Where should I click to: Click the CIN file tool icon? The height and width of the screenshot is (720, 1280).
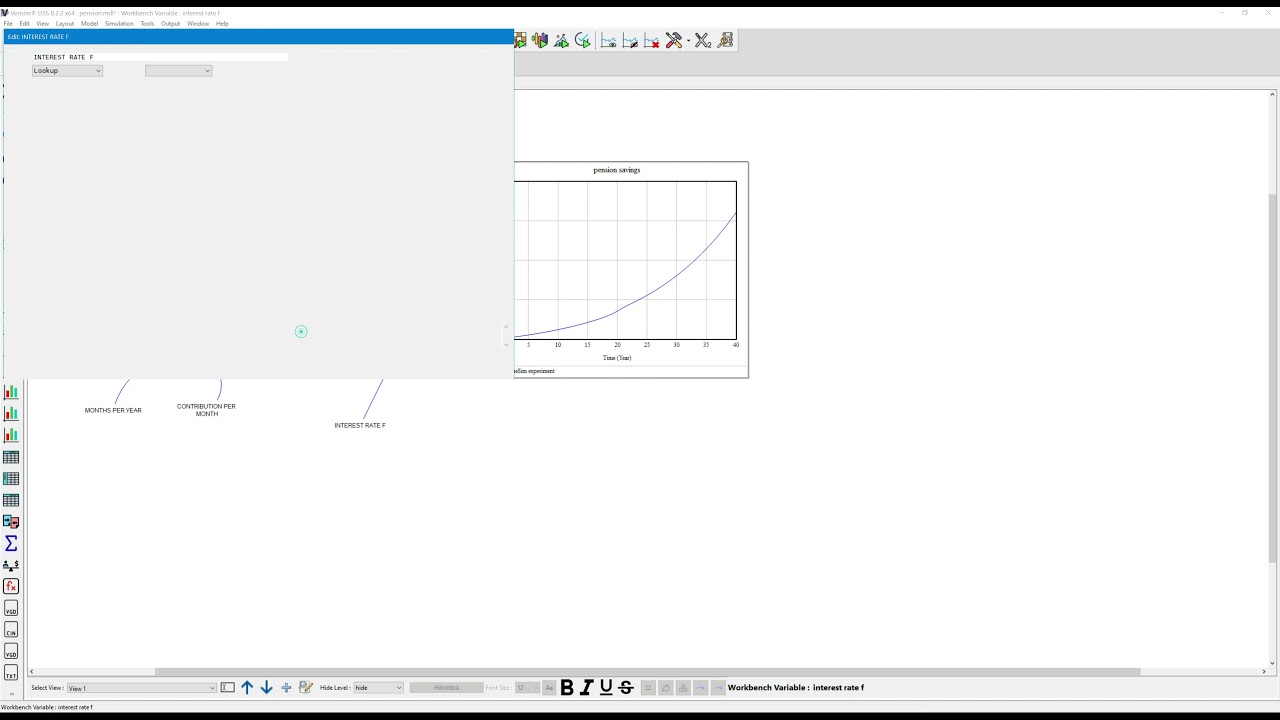[11, 630]
